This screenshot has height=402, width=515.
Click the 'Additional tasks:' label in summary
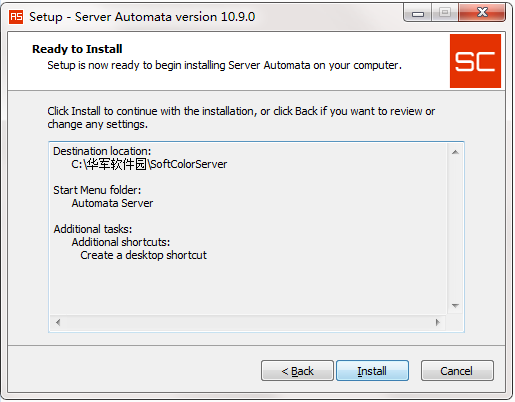[93, 229]
